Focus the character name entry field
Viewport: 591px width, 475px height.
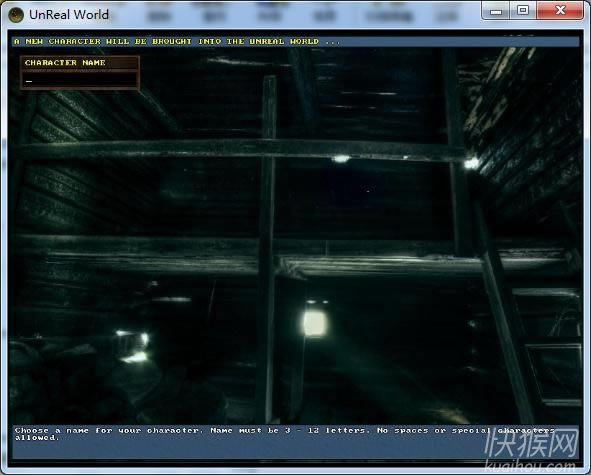pos(80,80)
